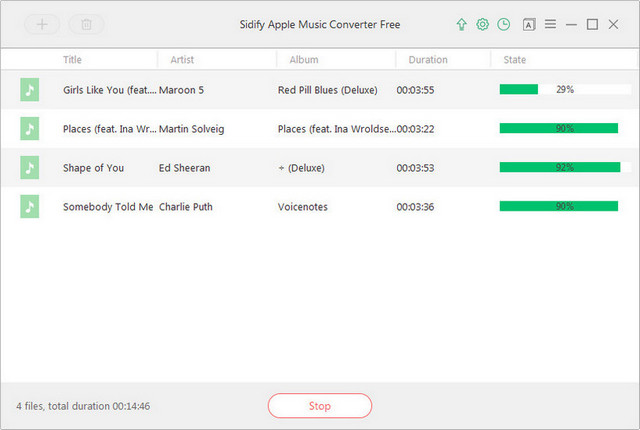Image resolution: width=640 pixels, height=430 pixels.
Task: Click the Album column header
Action: pos(304,60)
